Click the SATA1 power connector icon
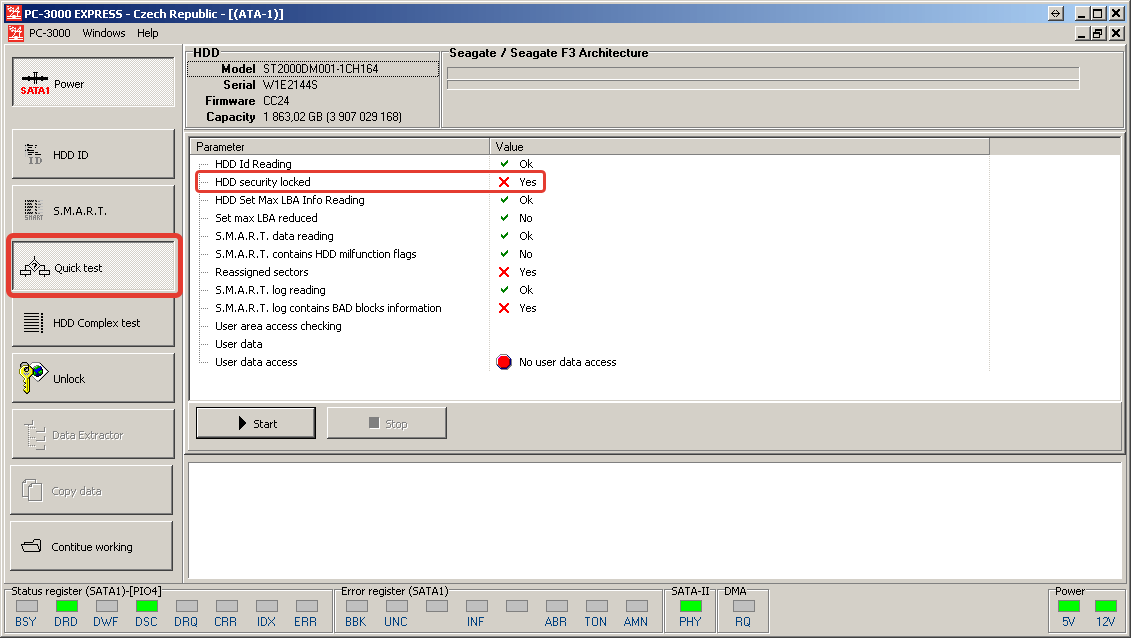1131x638 pixels. 35,83
